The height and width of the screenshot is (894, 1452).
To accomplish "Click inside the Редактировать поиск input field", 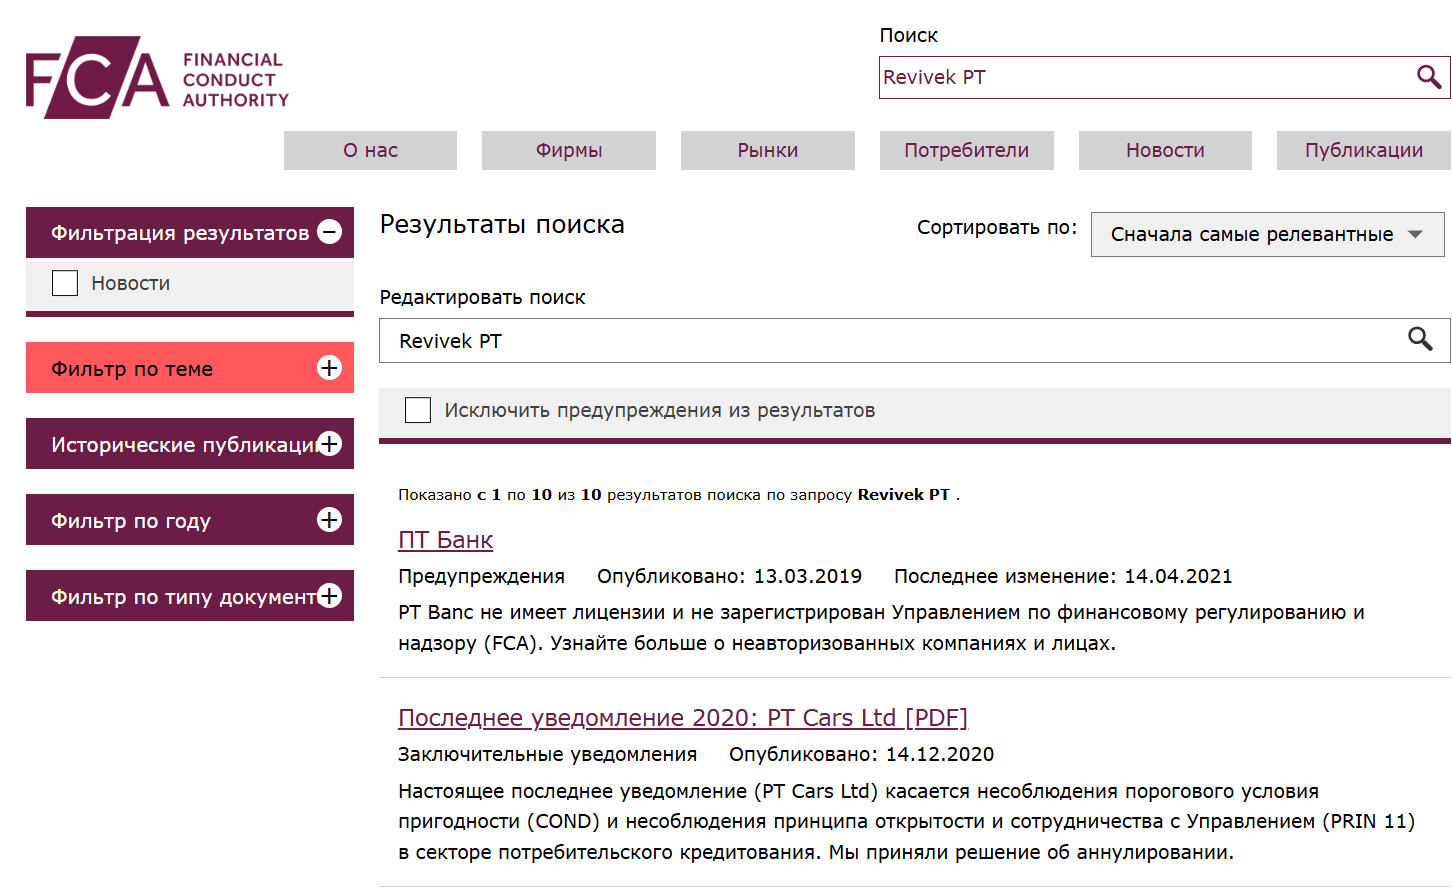I will pyautogui.click(x=800, y=340).
